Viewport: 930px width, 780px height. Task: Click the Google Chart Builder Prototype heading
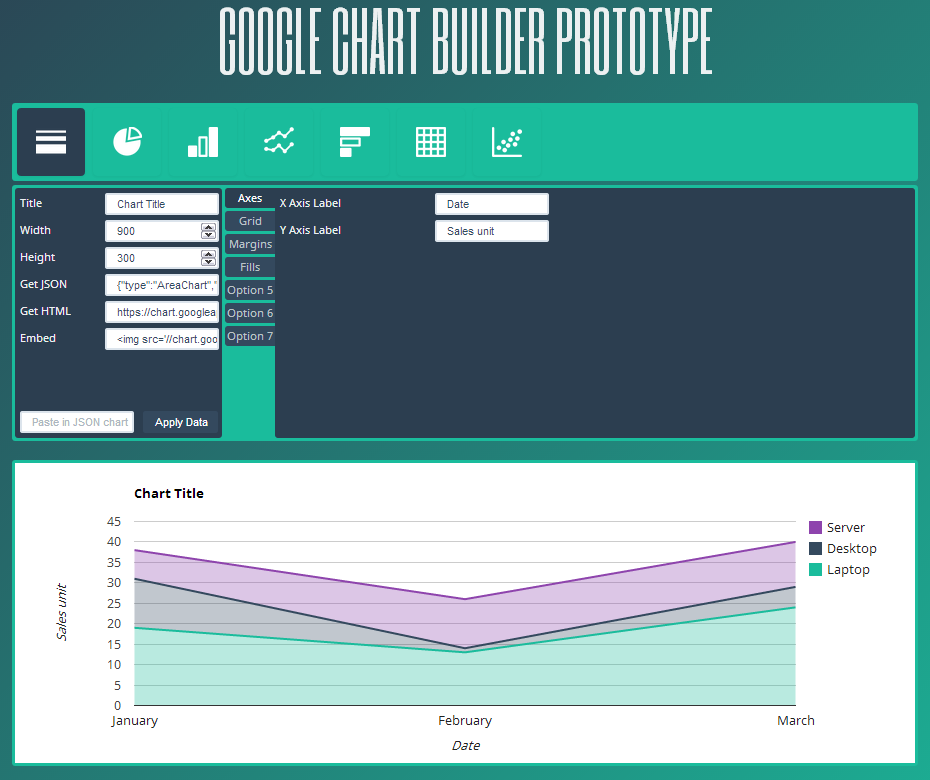point(466,41)
